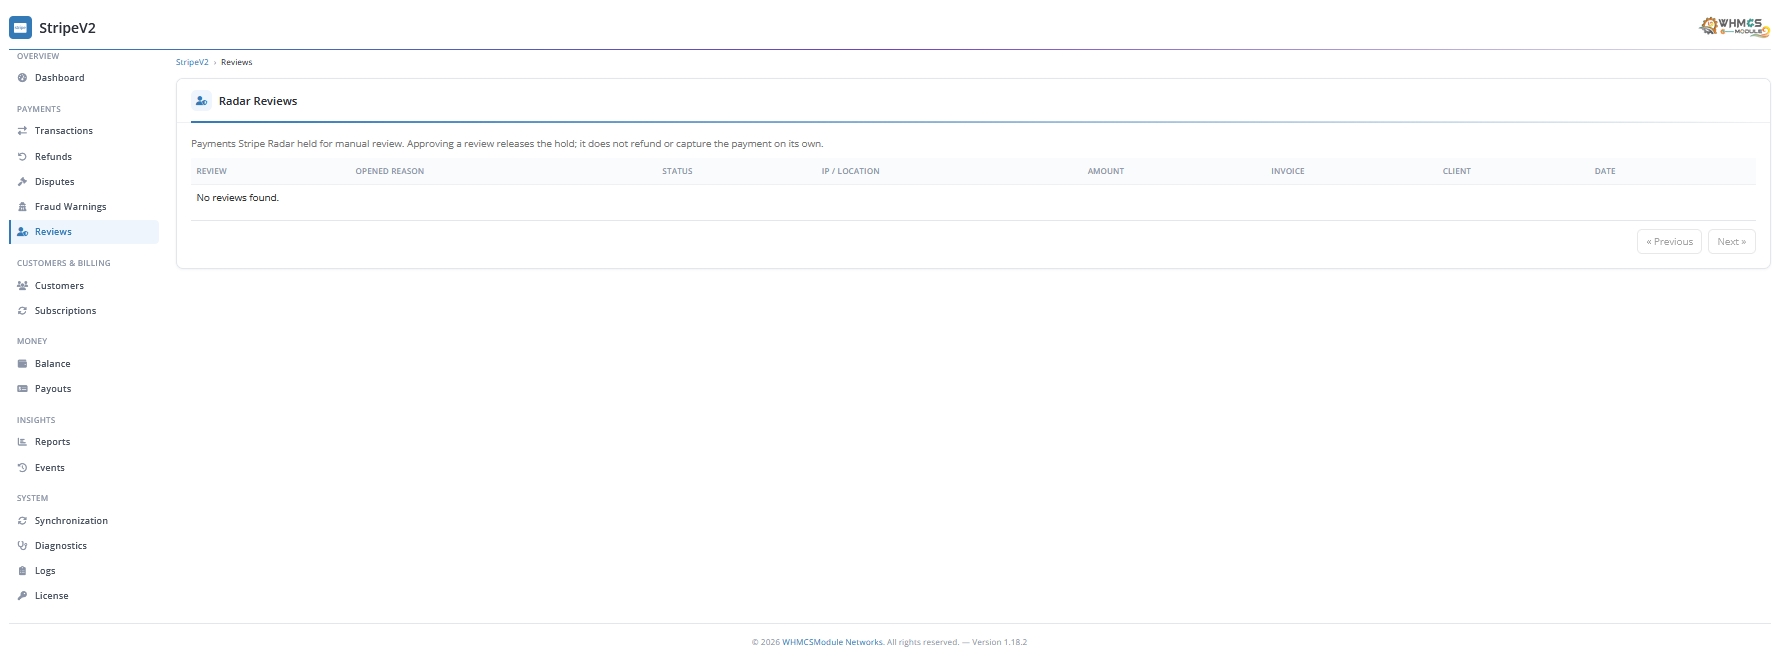Click the DATE column header
The height and width of the screenshot is (656, 1772).
pyautogui.click(x=1605, y=171)
